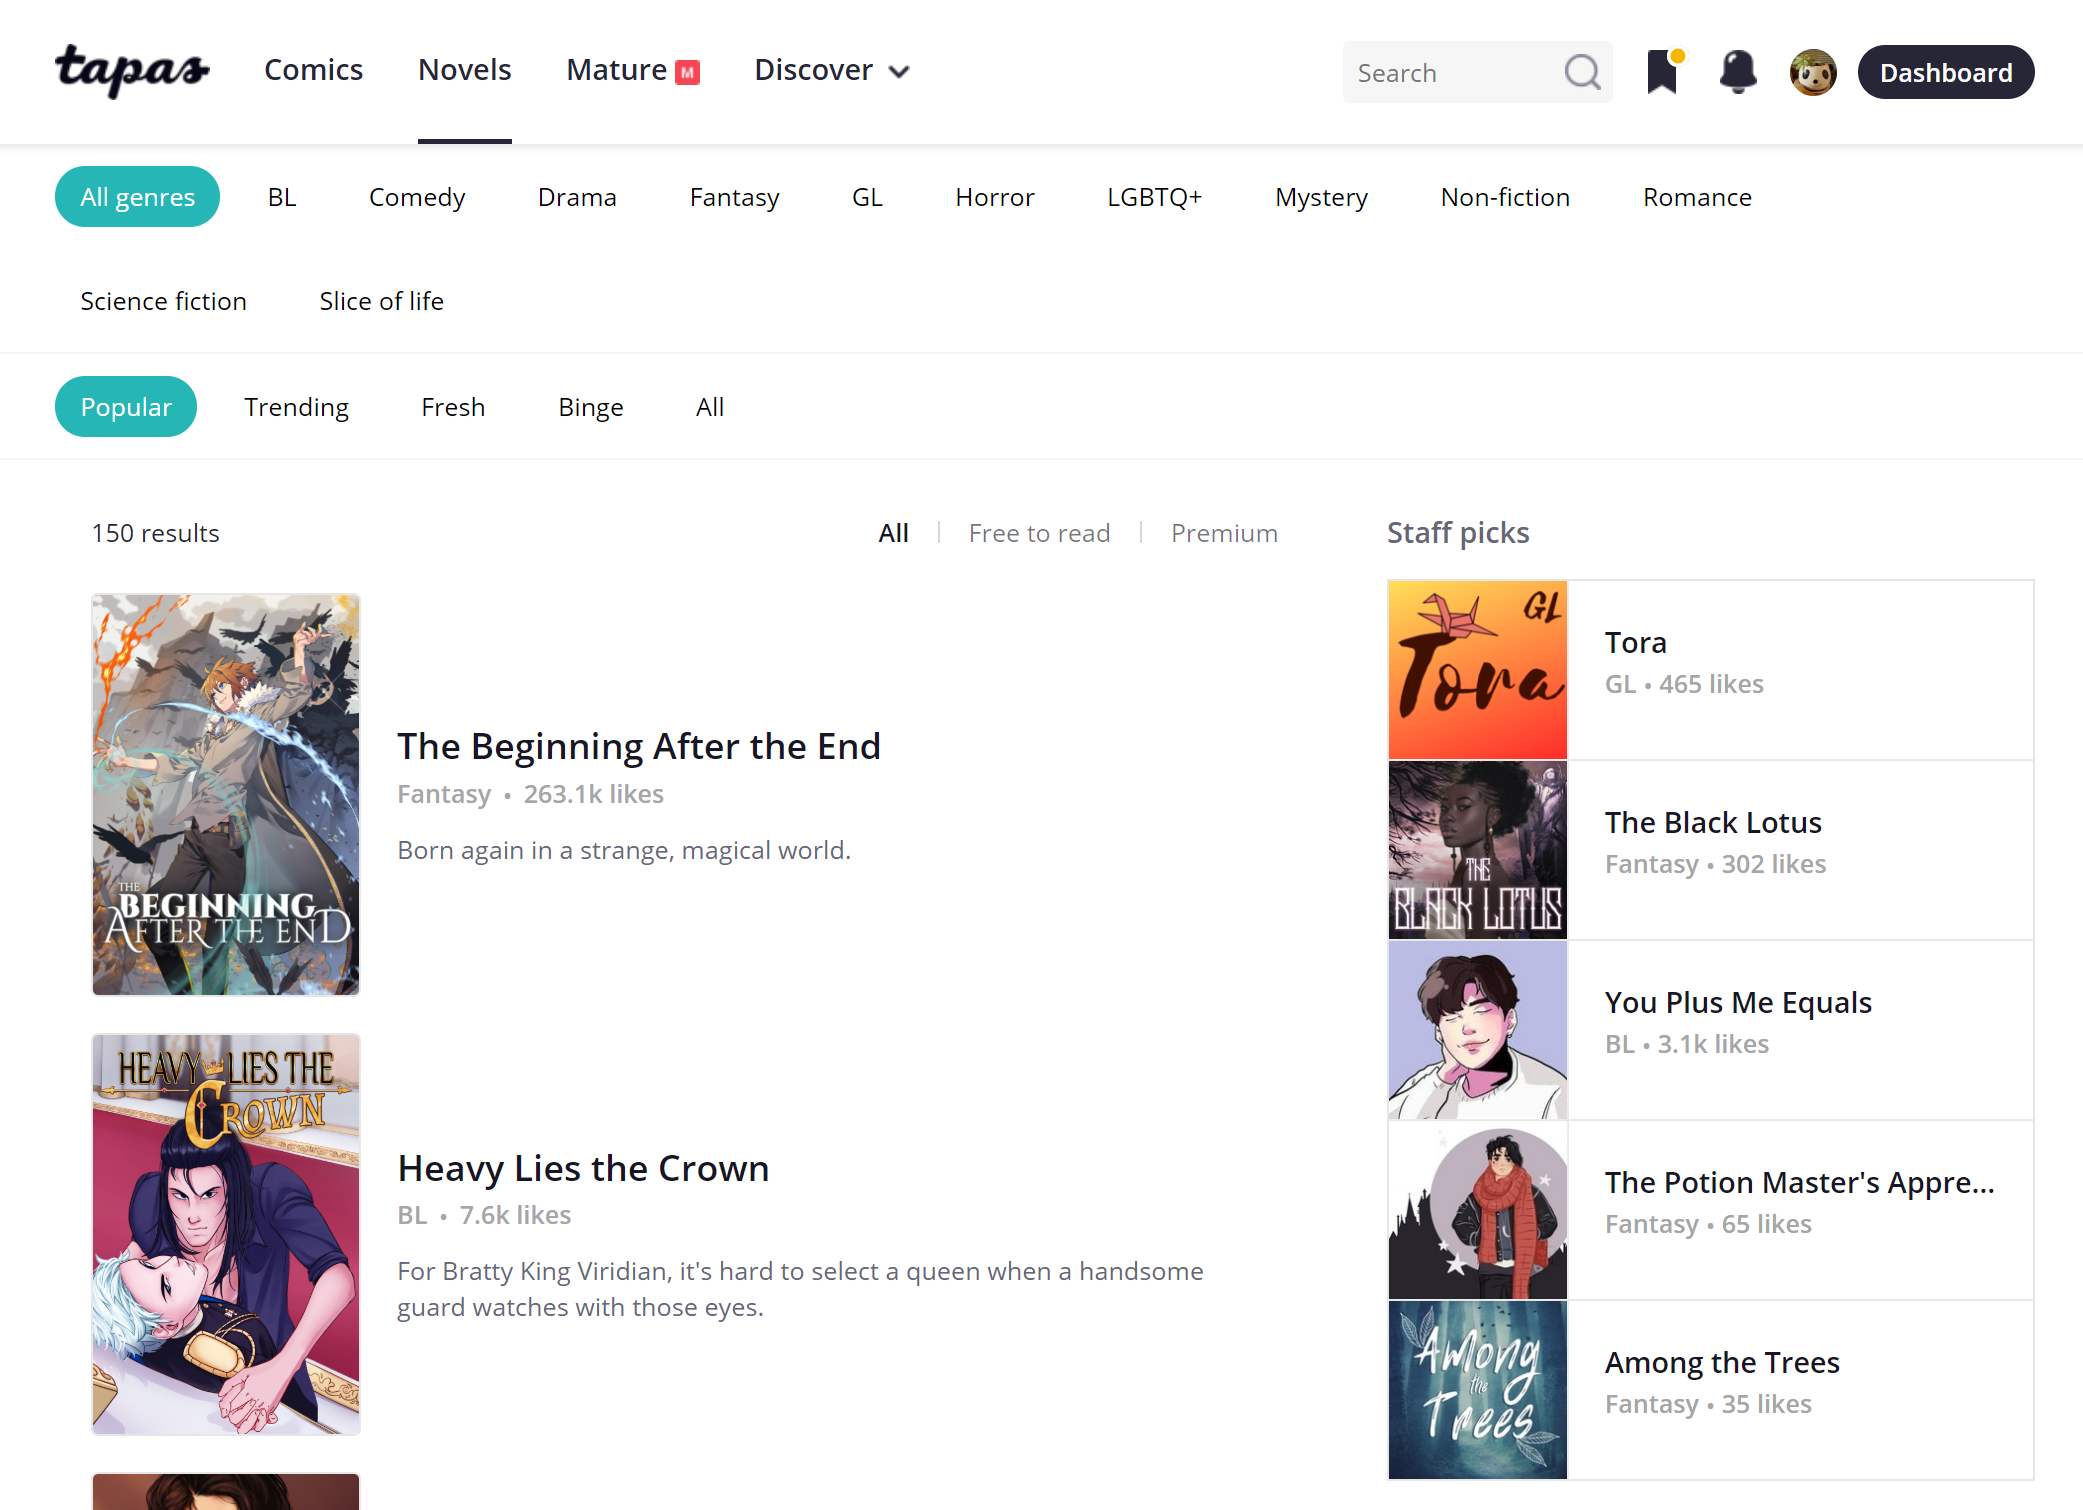Screen dimensions: 2083x1510
Task: Show All pricing results
Action: 893,533
